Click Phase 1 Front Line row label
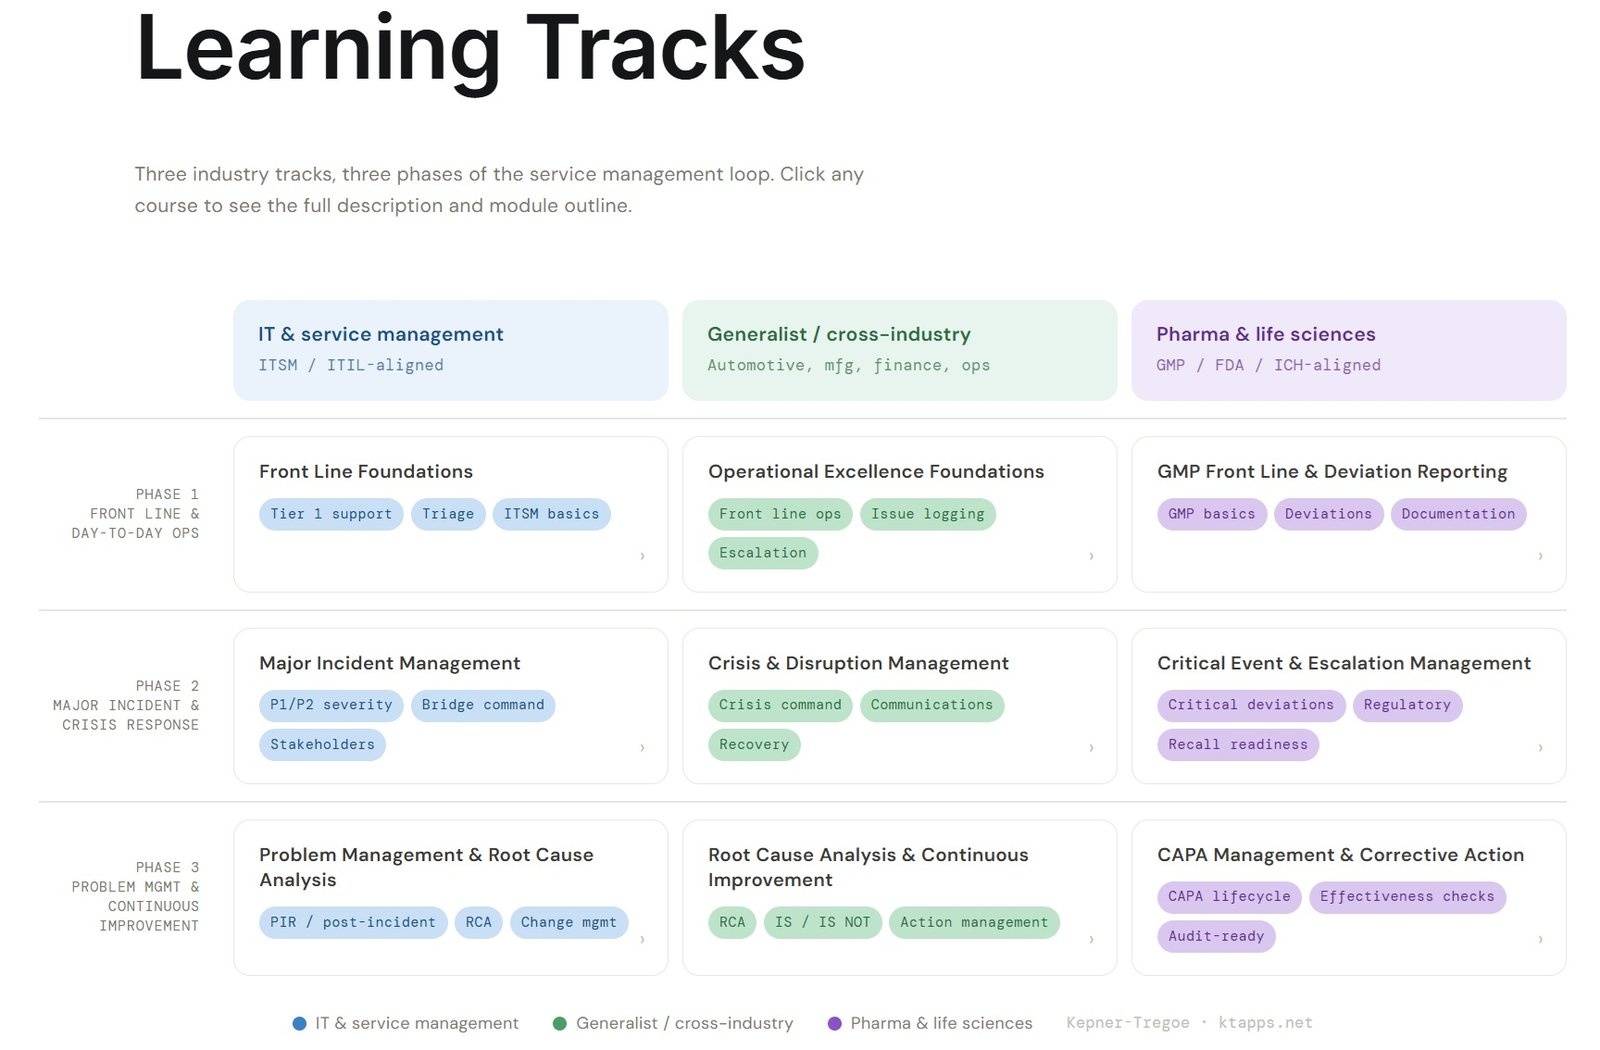1600x1050 pixels. (135, 514)
